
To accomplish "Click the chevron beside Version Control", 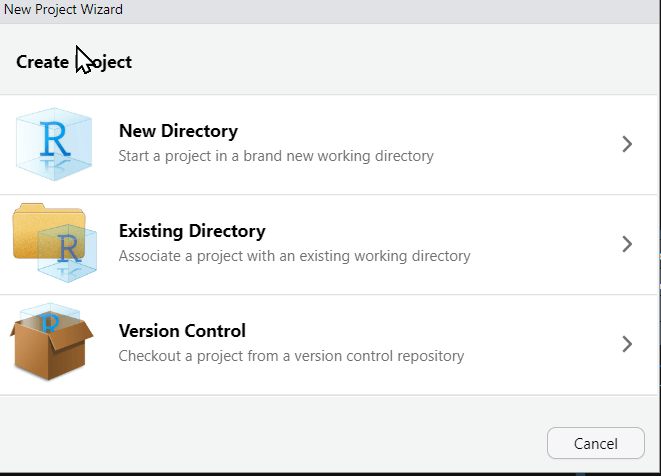I will tap(627, 344).
